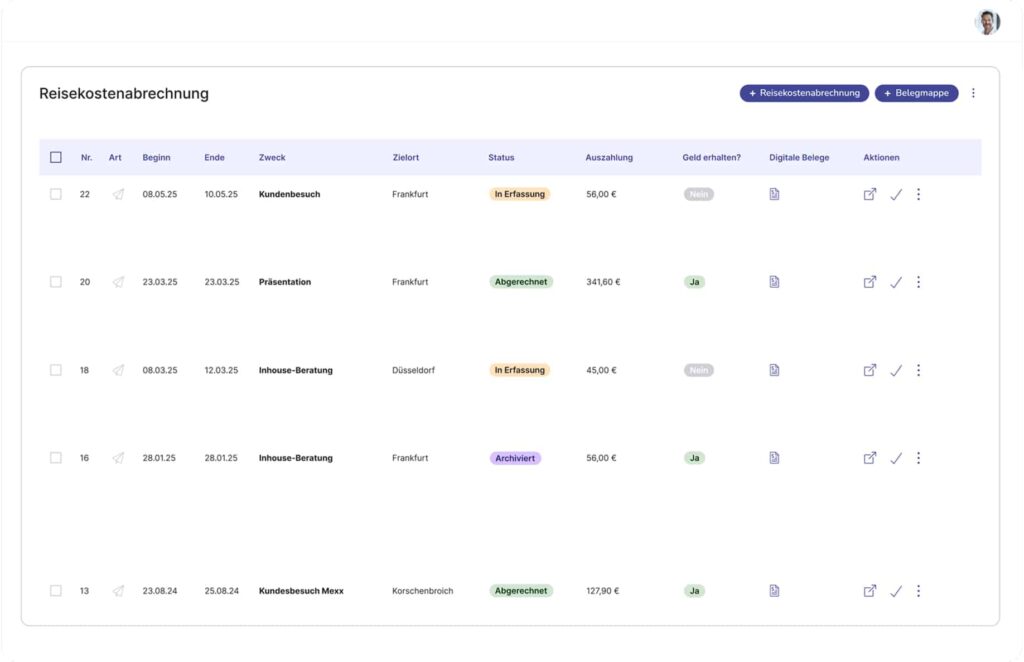The height and width of the screenshot is (662, 1024).
Task: Sort by the Ende column header
Action: click(x=214, y=157)
